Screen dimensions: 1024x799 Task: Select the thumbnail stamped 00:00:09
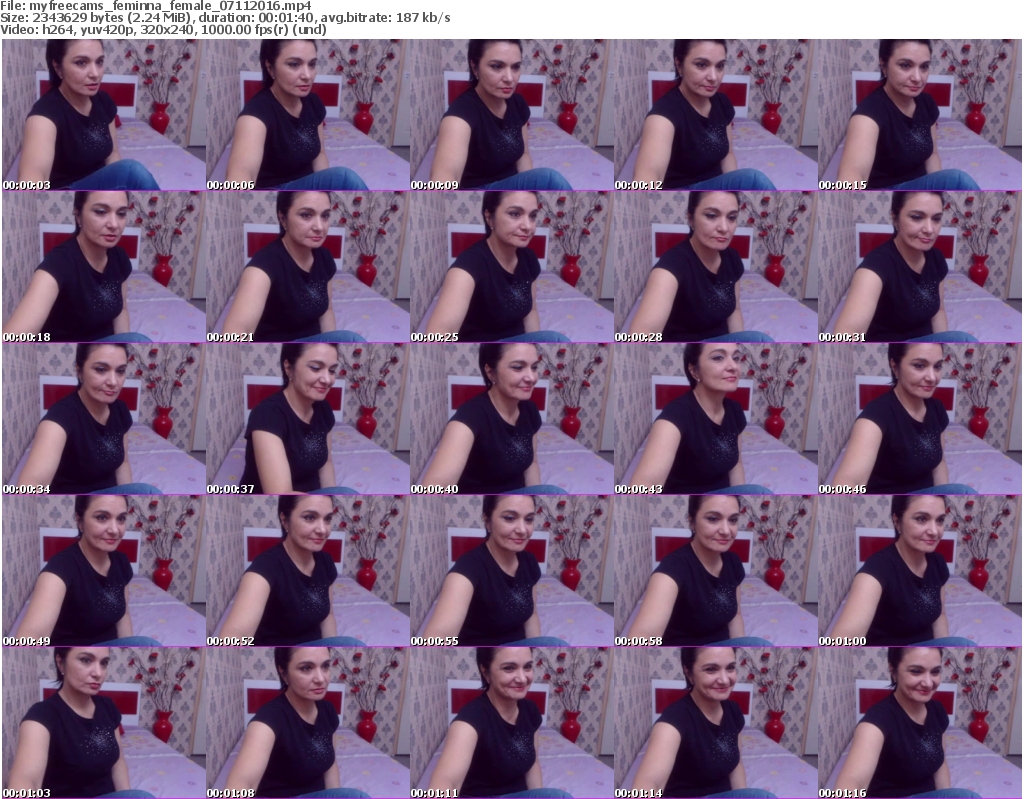click(511, 115)
